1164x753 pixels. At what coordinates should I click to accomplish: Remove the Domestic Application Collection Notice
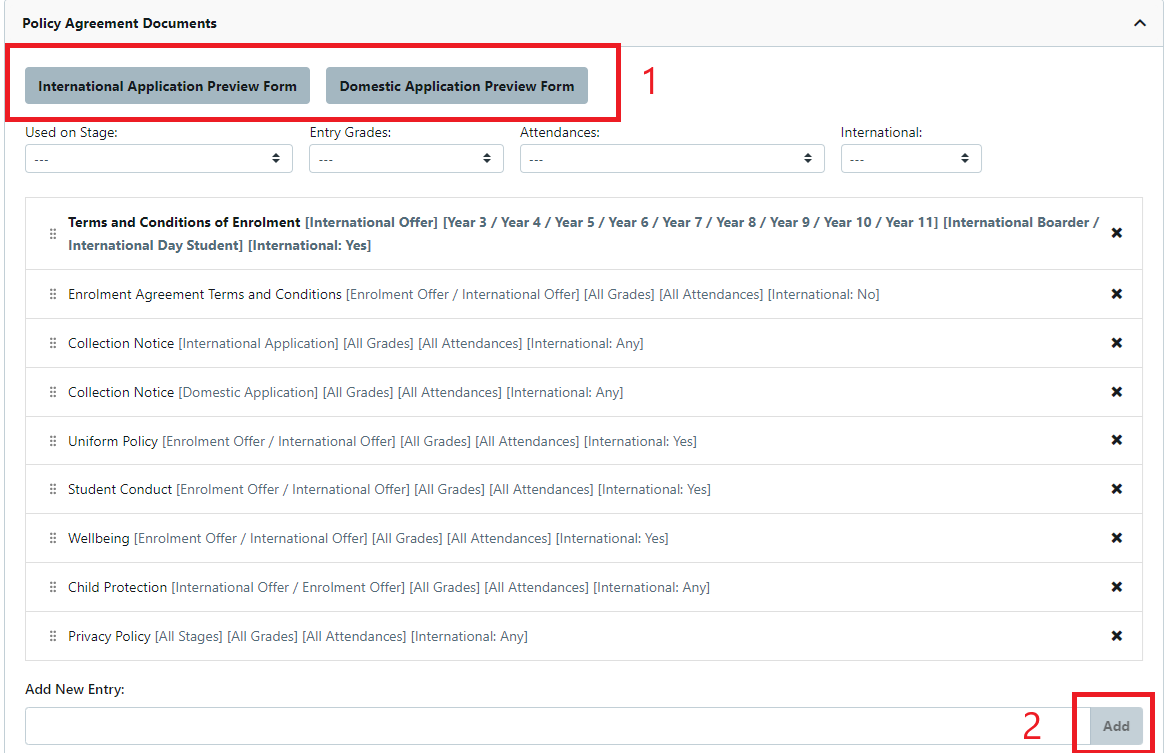1117,391
